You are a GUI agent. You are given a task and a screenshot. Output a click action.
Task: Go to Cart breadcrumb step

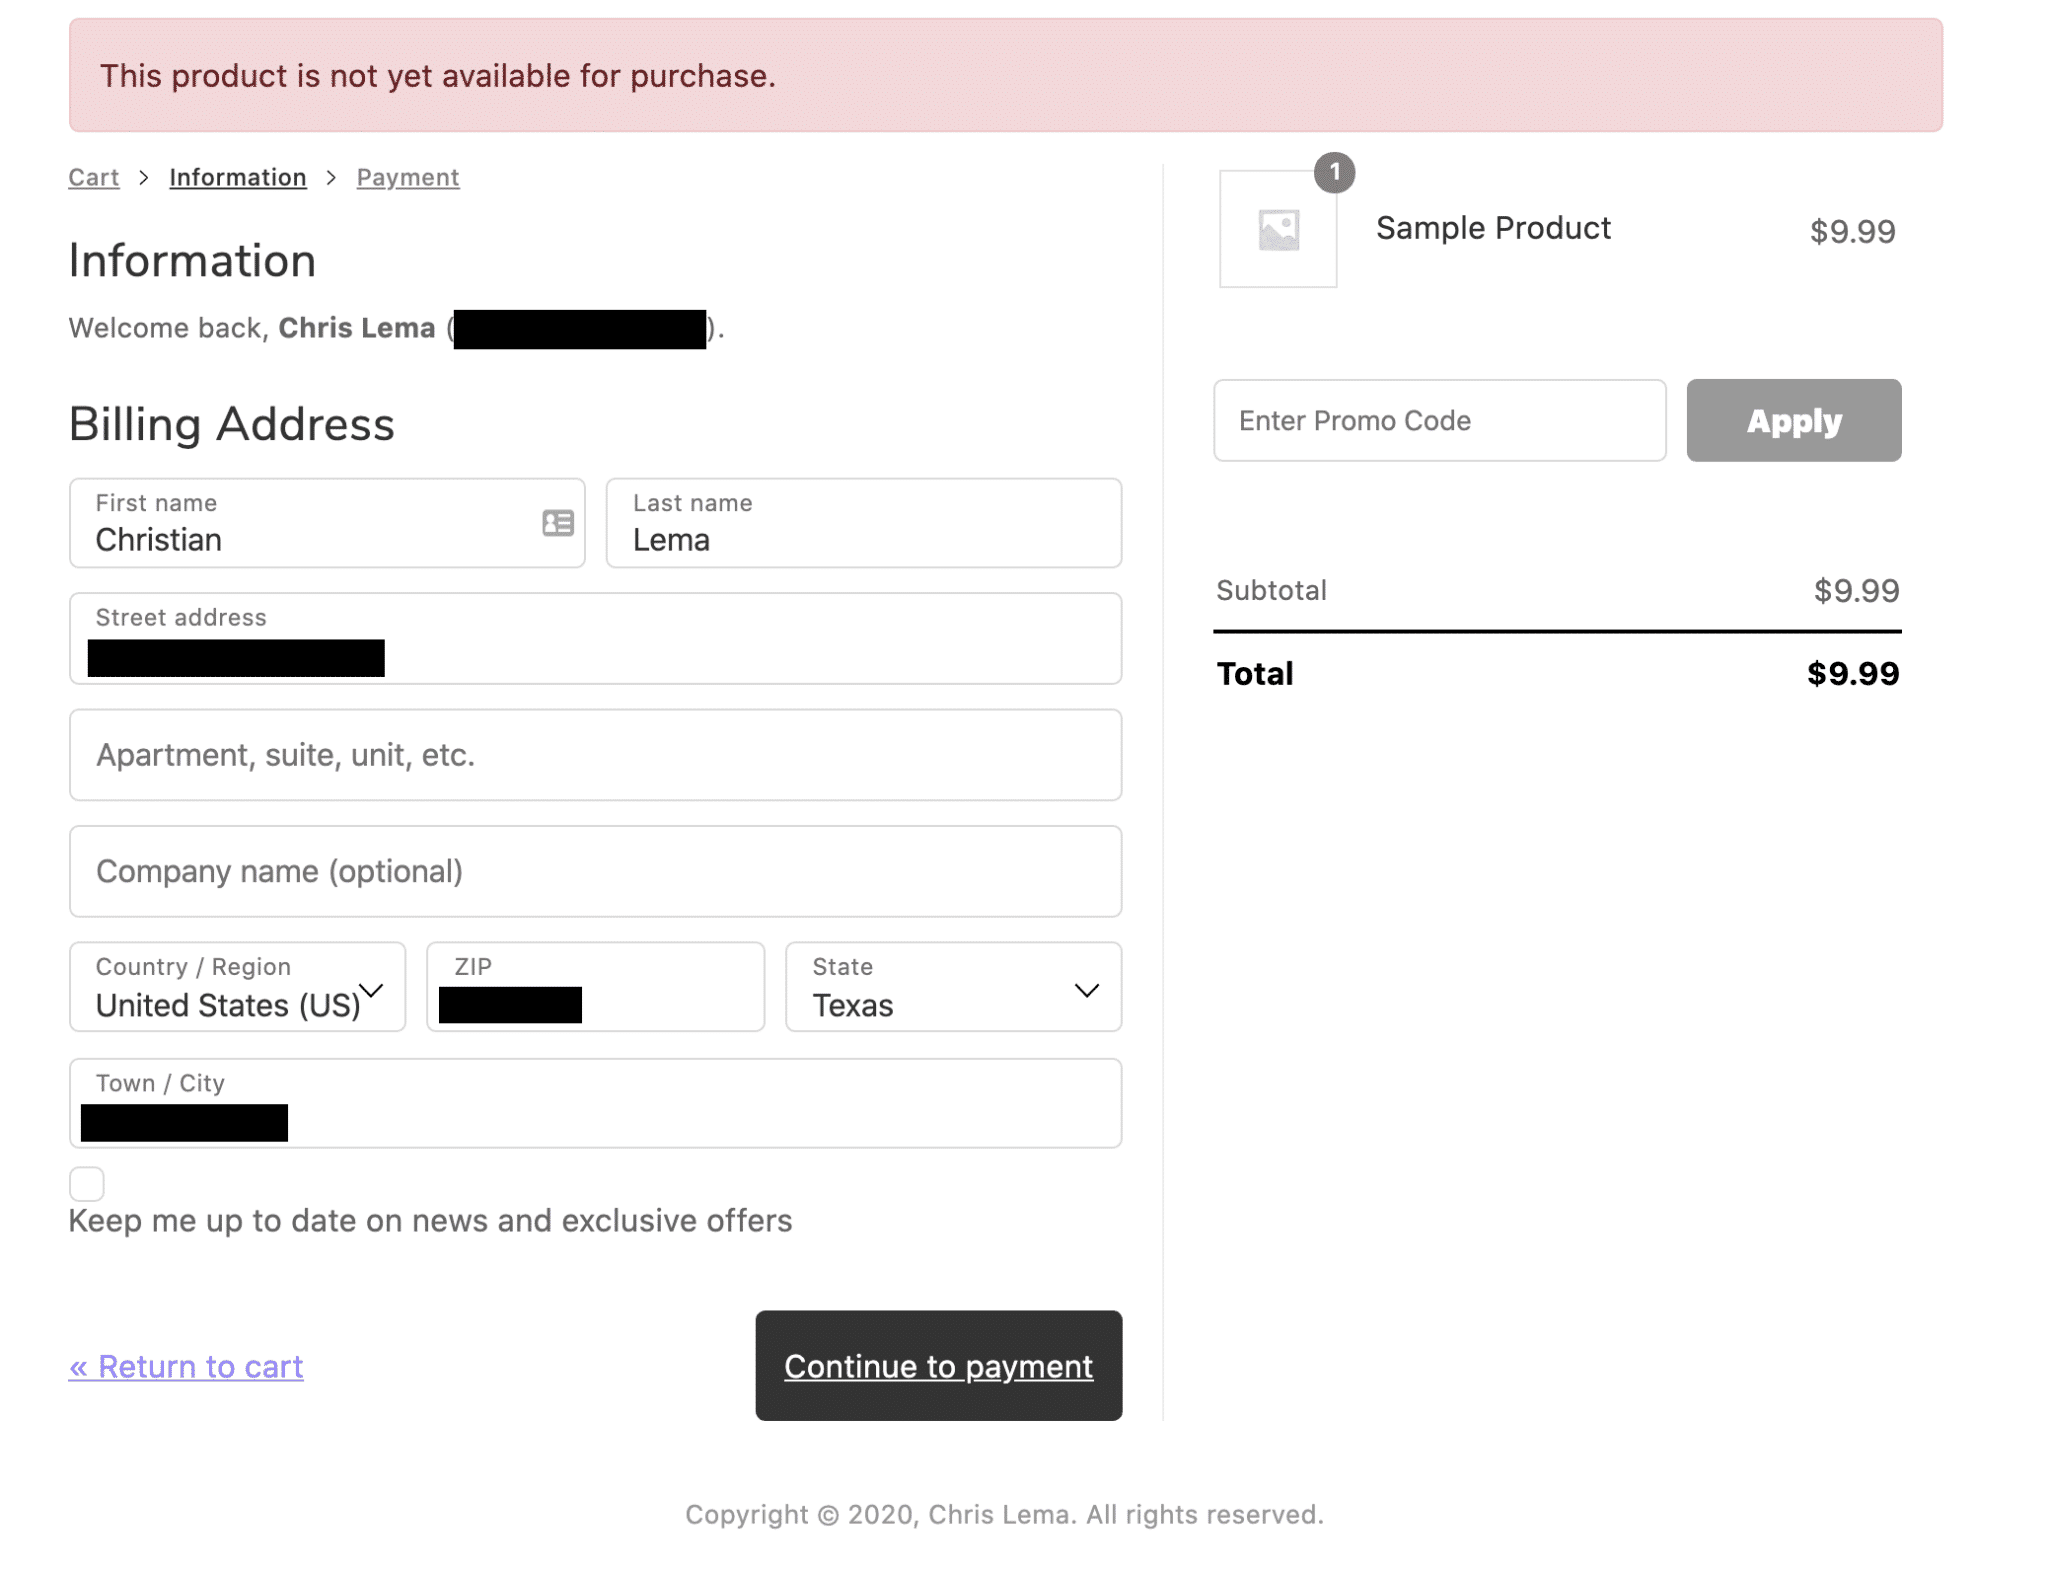[93, 177]
